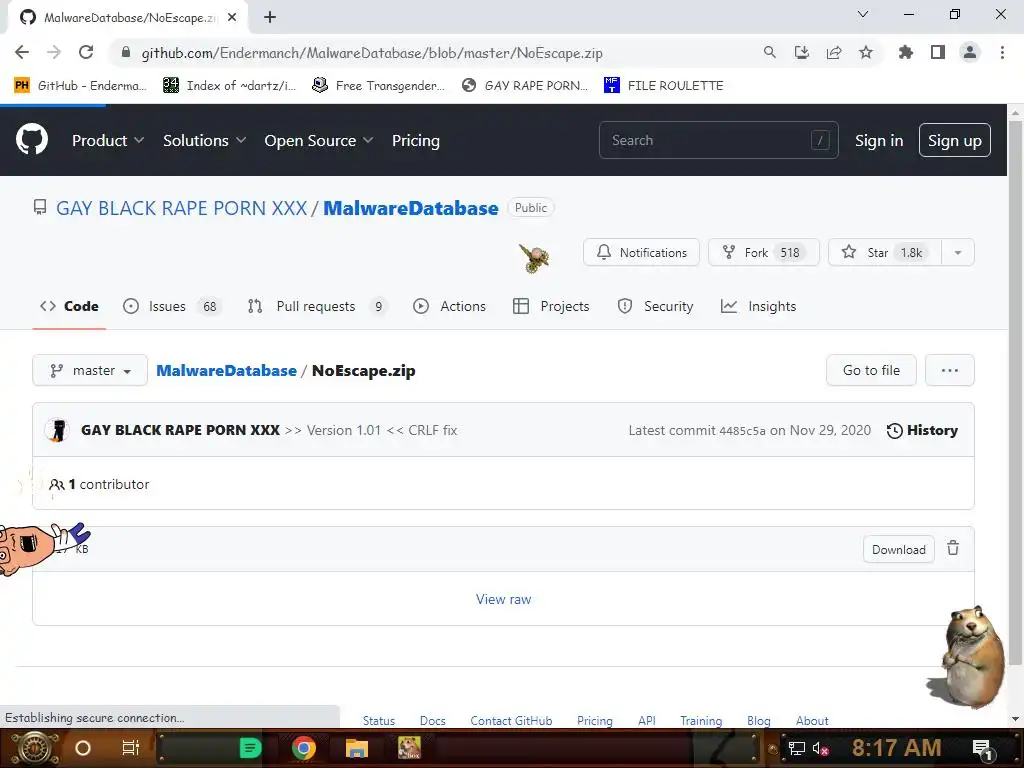Click the magnifier zoom icon in address bar

click(769, 52)
